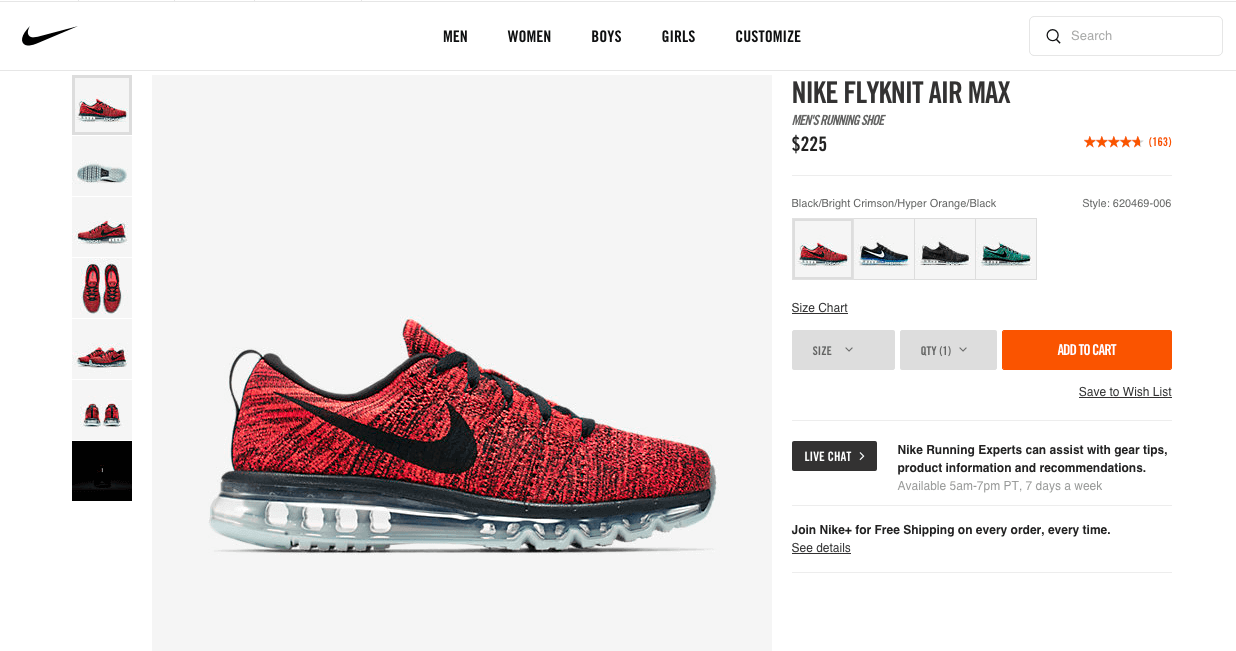This screenshot has width=1236, height=651.
Task: Open the Size Chart link
Action: 819,308
